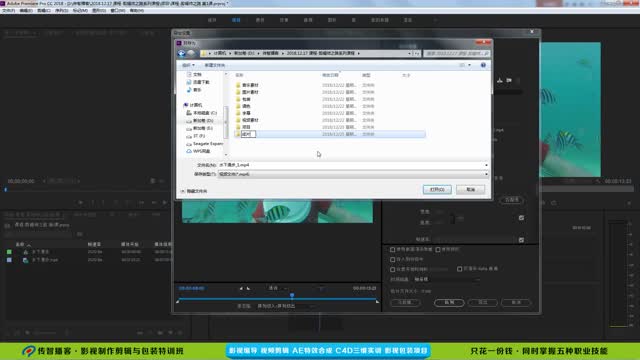Refresh the folder address bar
This screenshot has height=360, width=640.
[417, 53]
